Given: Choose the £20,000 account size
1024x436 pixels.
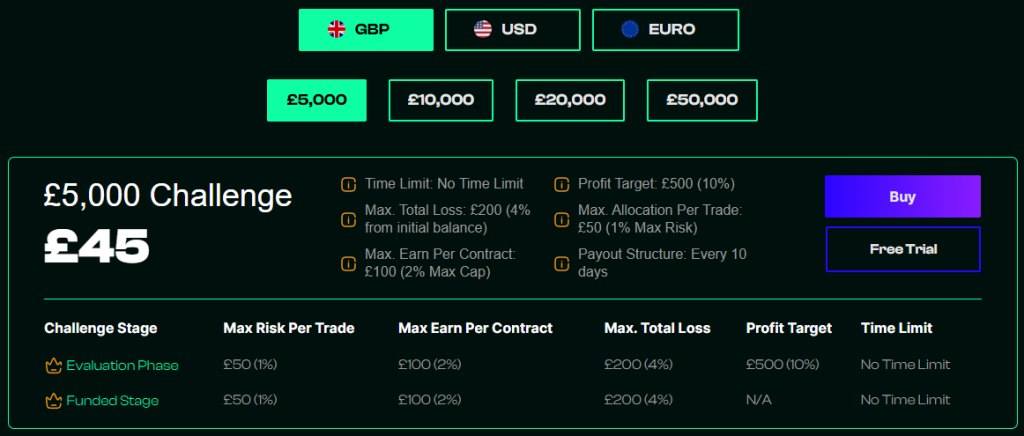Looking at the screenshot, I should pos(570,100).
